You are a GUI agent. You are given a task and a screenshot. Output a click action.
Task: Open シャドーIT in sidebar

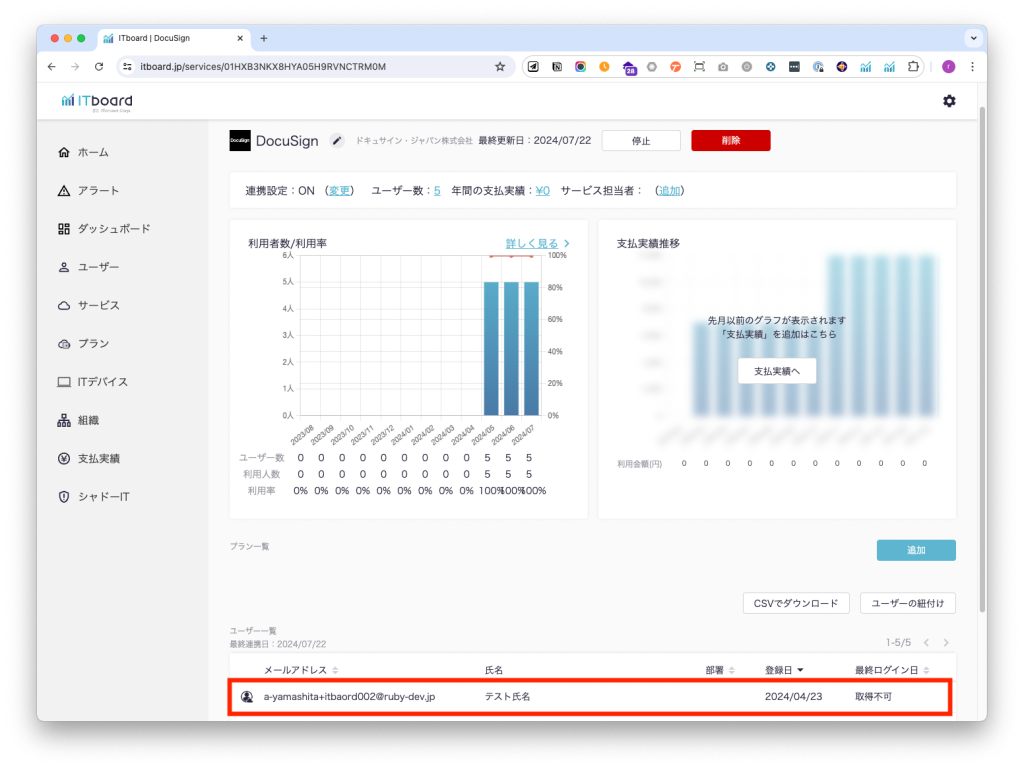tap(103, 497)
